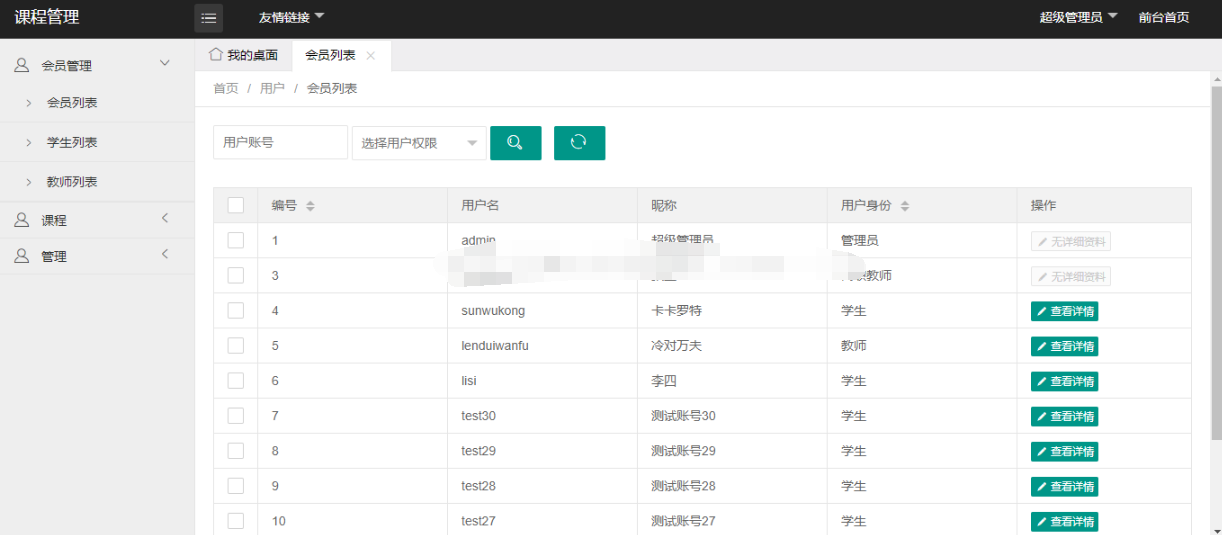Click 查看详情 for test29
The height and width of the screenshot is (535, 1222).
(x=1064, y=451)
